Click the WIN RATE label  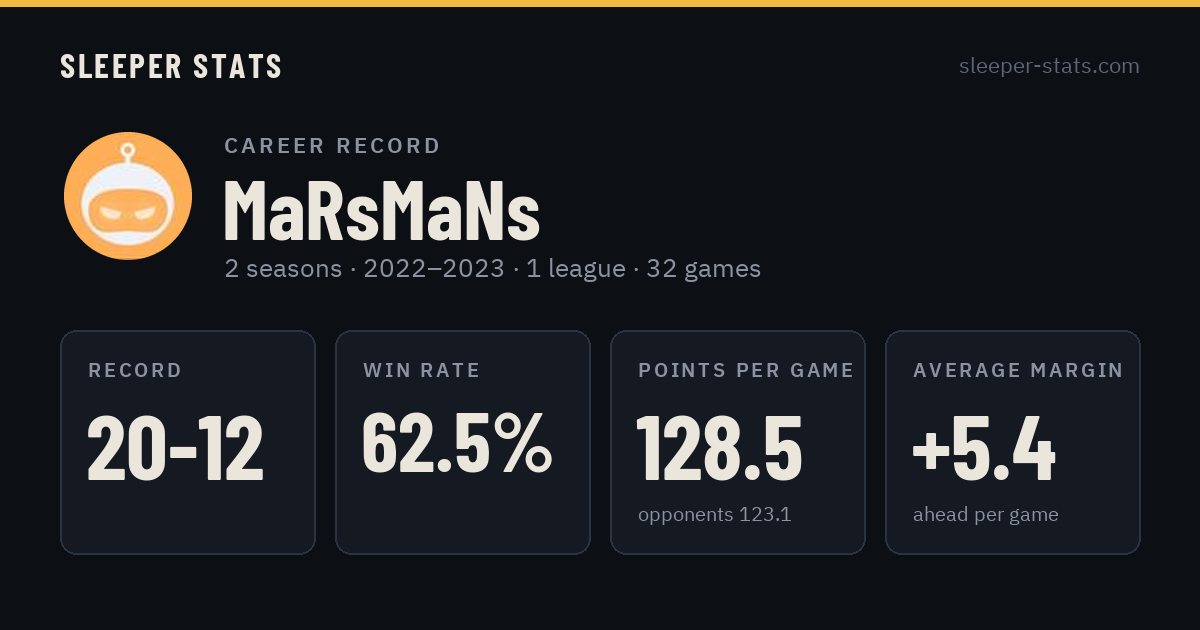422,371
